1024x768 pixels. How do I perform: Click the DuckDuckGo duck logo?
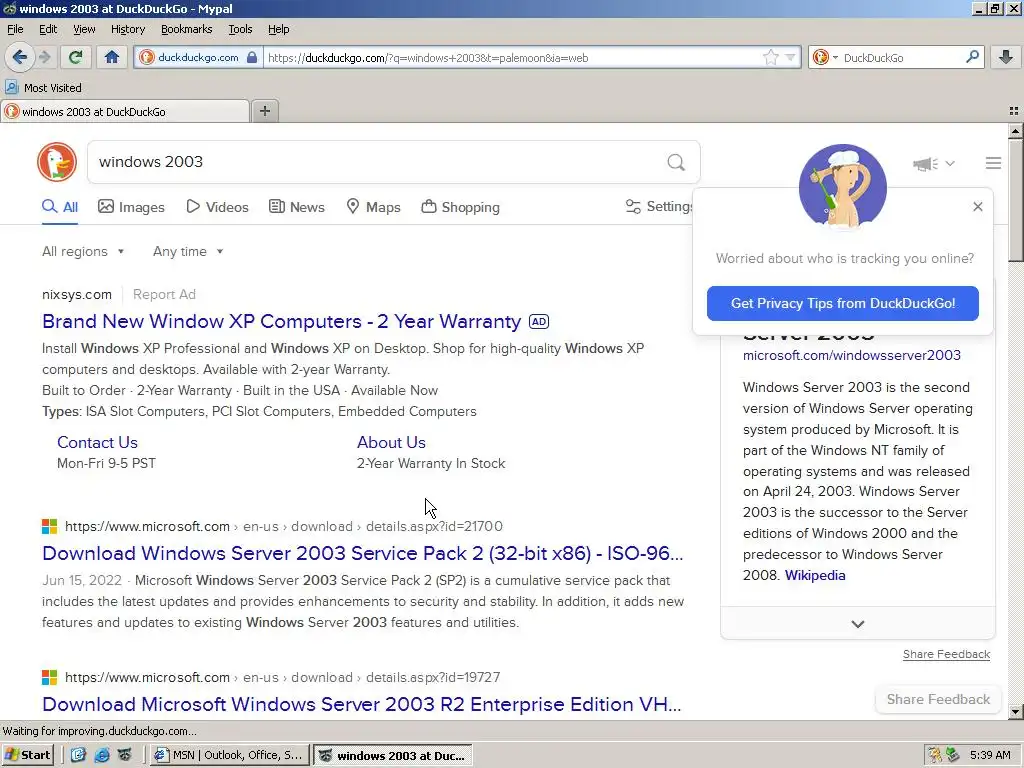[x=57, y=162]
